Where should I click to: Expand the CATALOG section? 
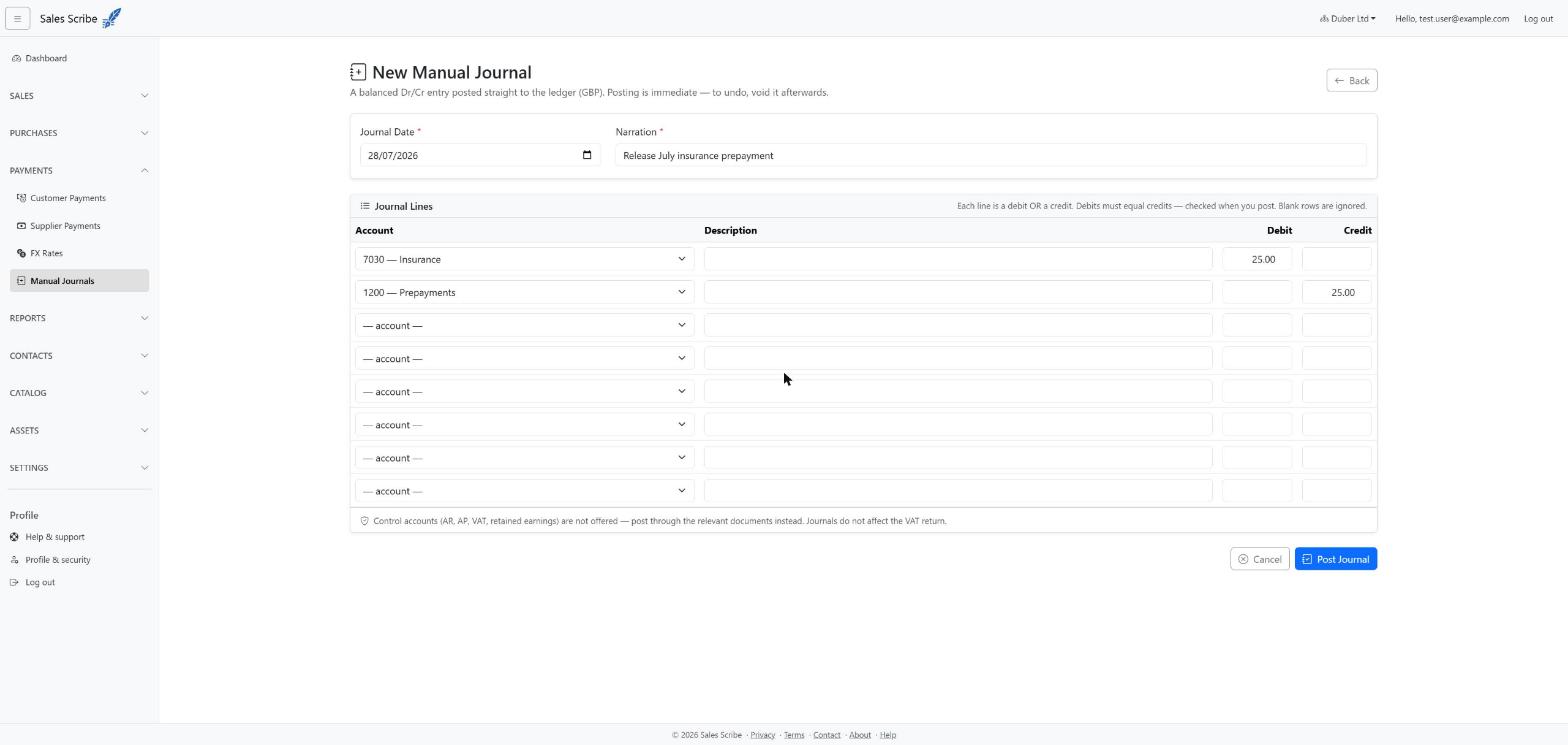click(79, 393)
